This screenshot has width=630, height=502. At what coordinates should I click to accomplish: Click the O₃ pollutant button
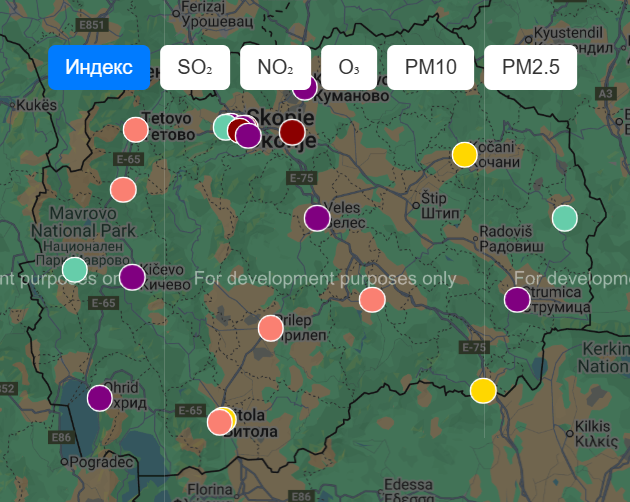coord(349,67)
